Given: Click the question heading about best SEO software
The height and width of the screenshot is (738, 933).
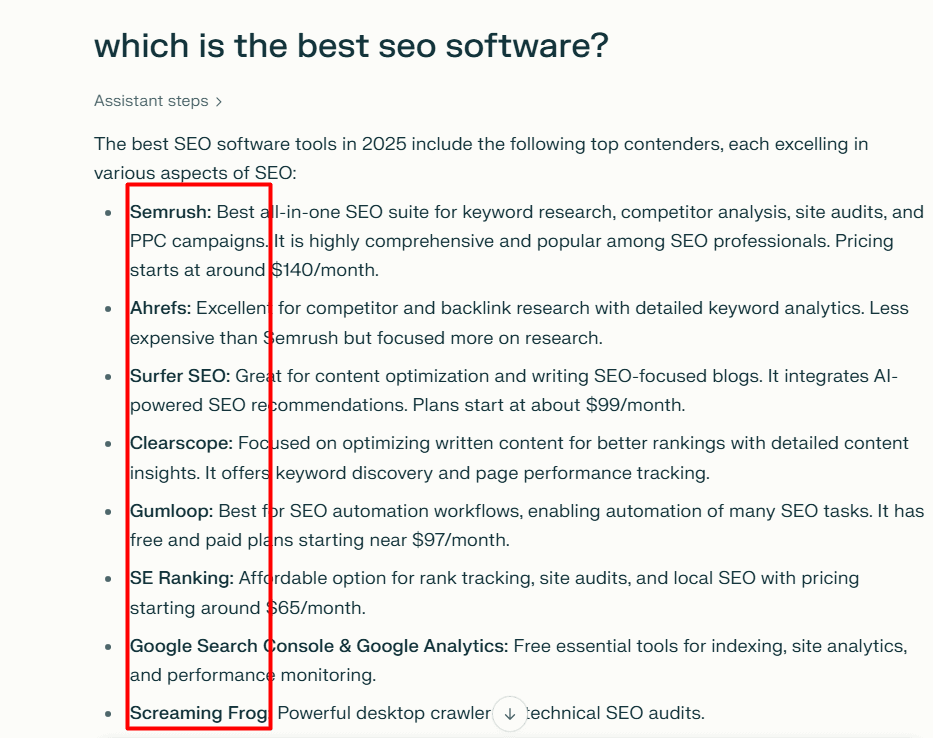Looking at the screenshot, I should [x=351, y=45].
